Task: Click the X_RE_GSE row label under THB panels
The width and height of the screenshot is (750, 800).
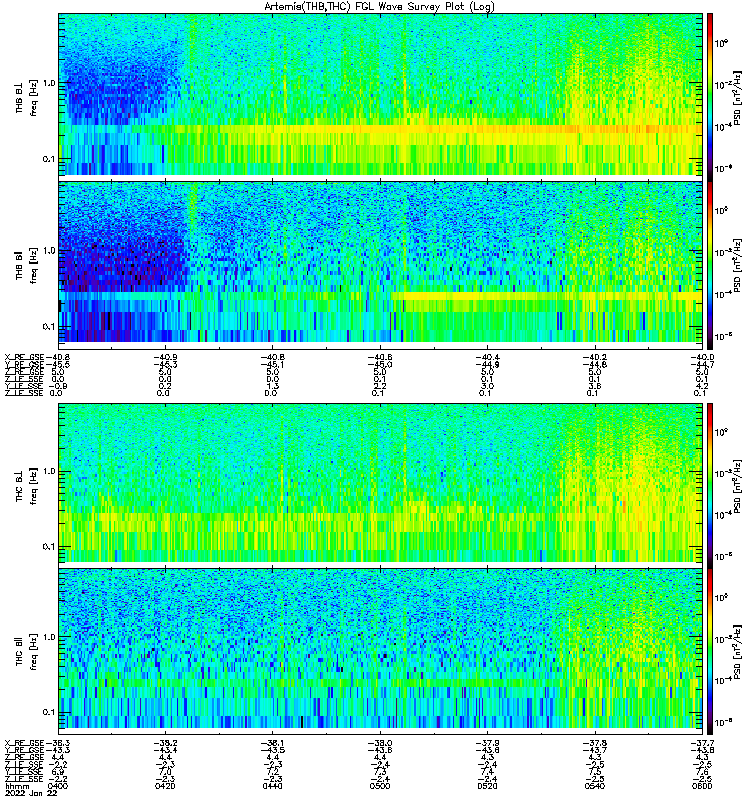Action: point(24,357)
